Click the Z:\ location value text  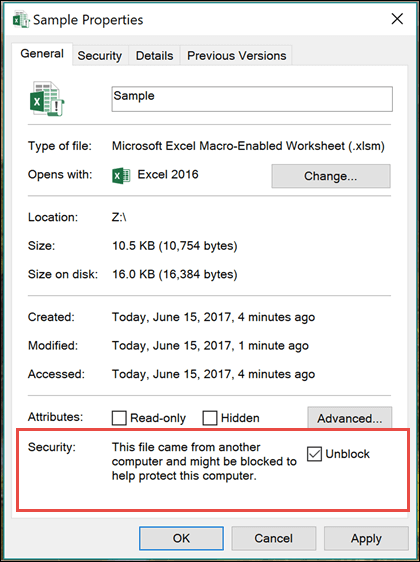[x=119, y=217]
